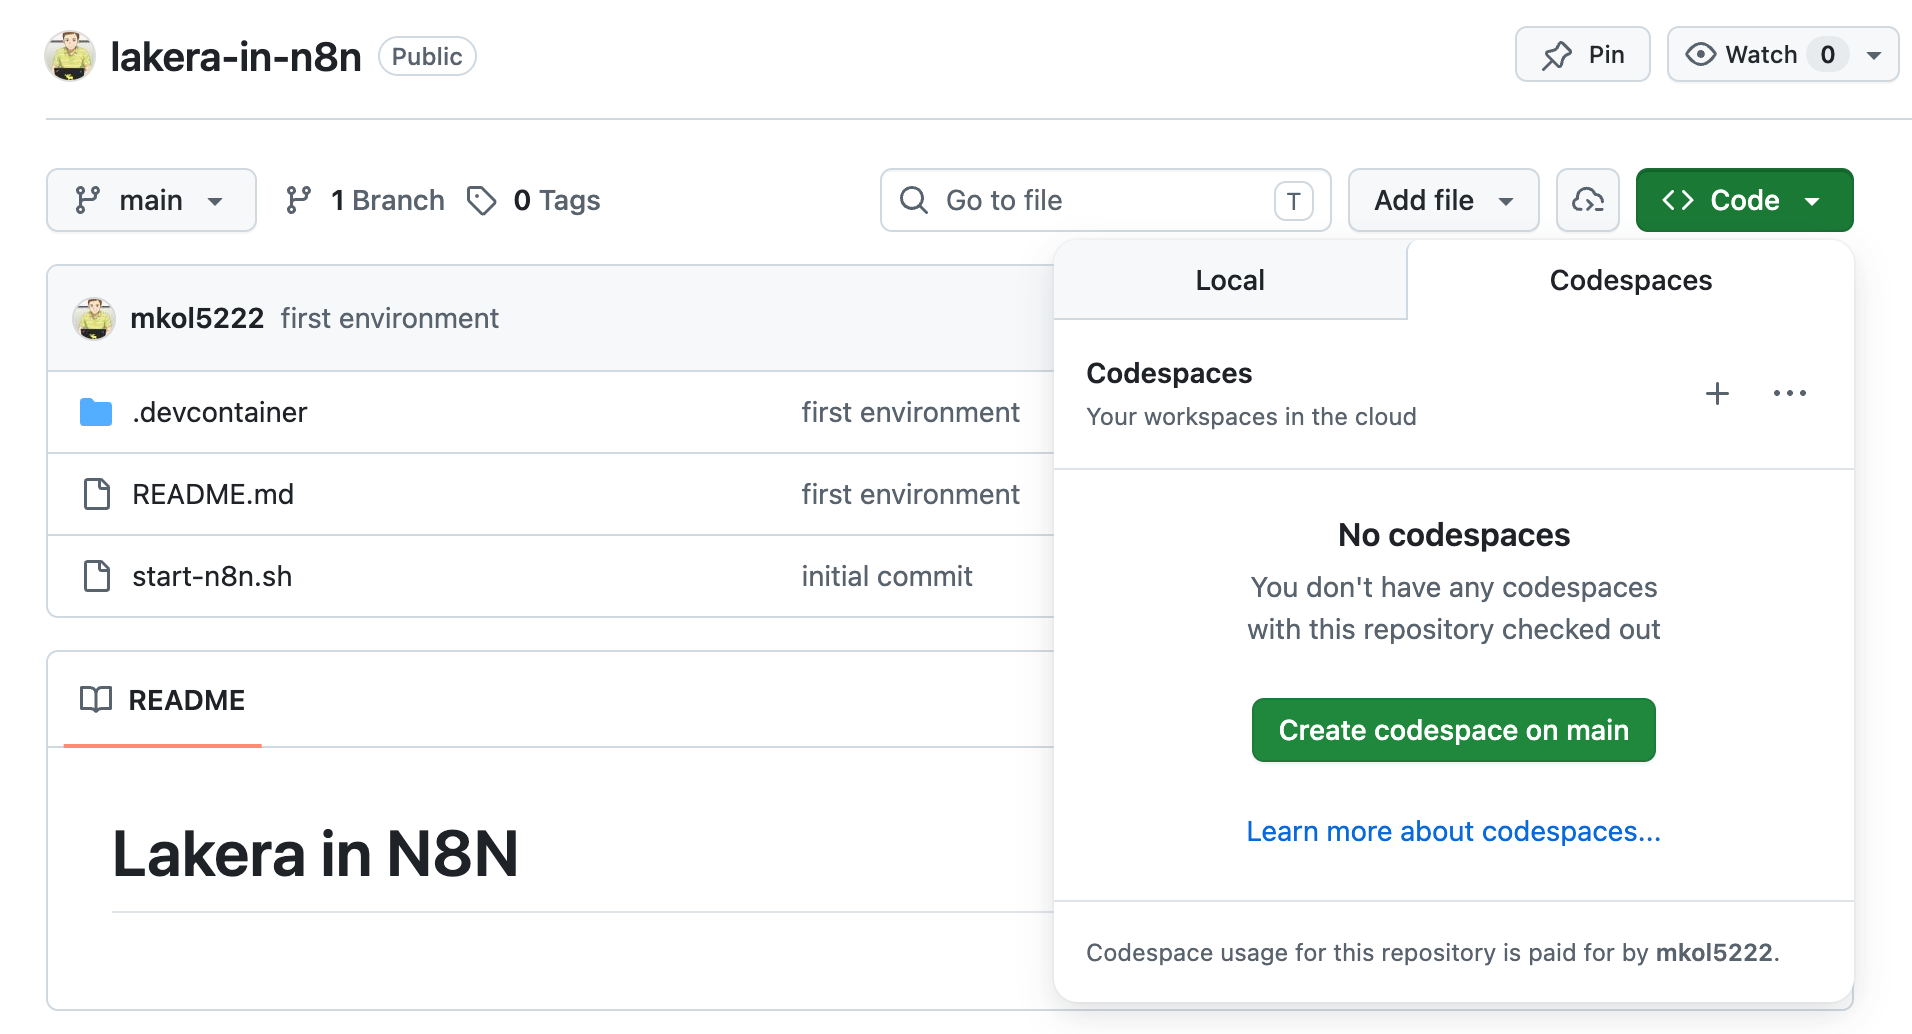Click the file icon beside README.md
1912x1034 pixels.
point(97,494)
